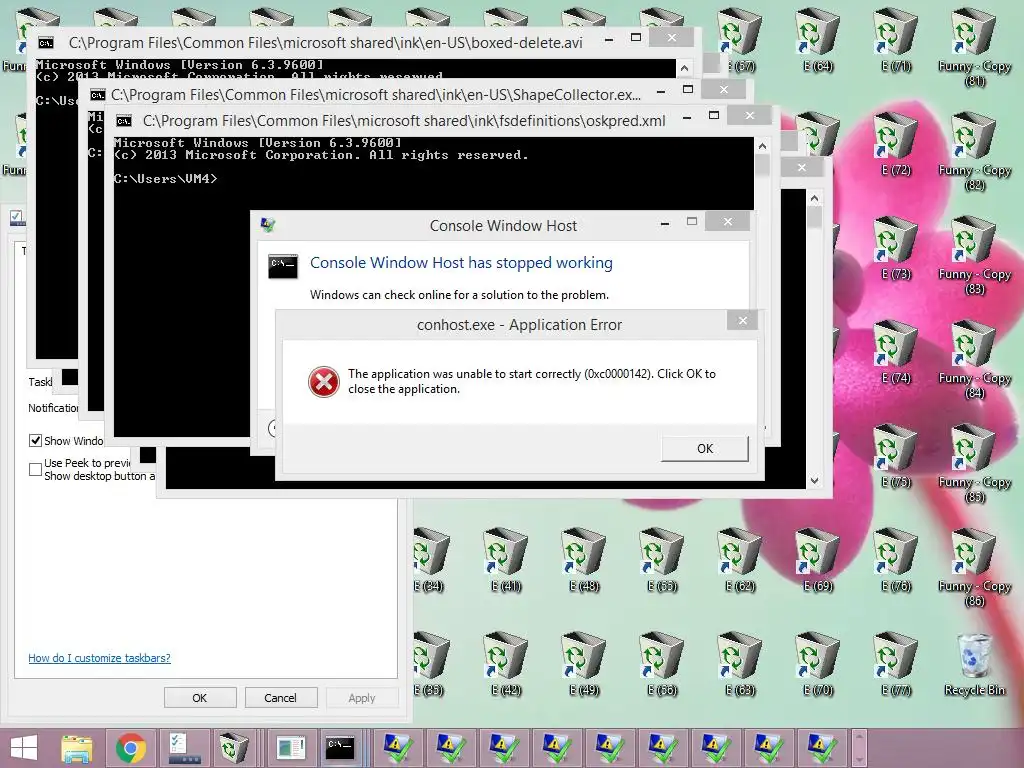Click the Console Window Host title bar icon
The width and height of the screenshot is (1024, 768).
pyautogui.click(x=268, y=225)
